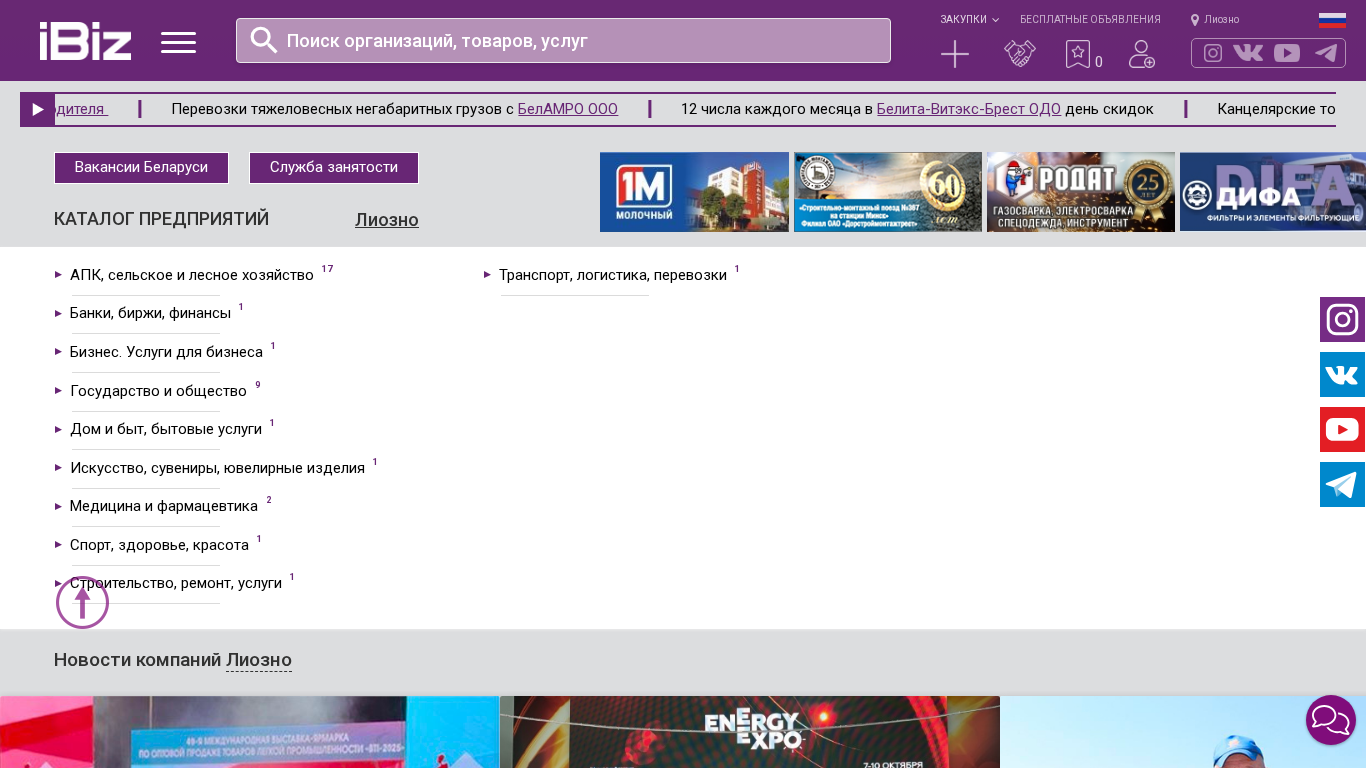Viewport: 1366px width, 768px height.
Task: Change city via Лиозно catalog link
Action: [x=386, y=220]
